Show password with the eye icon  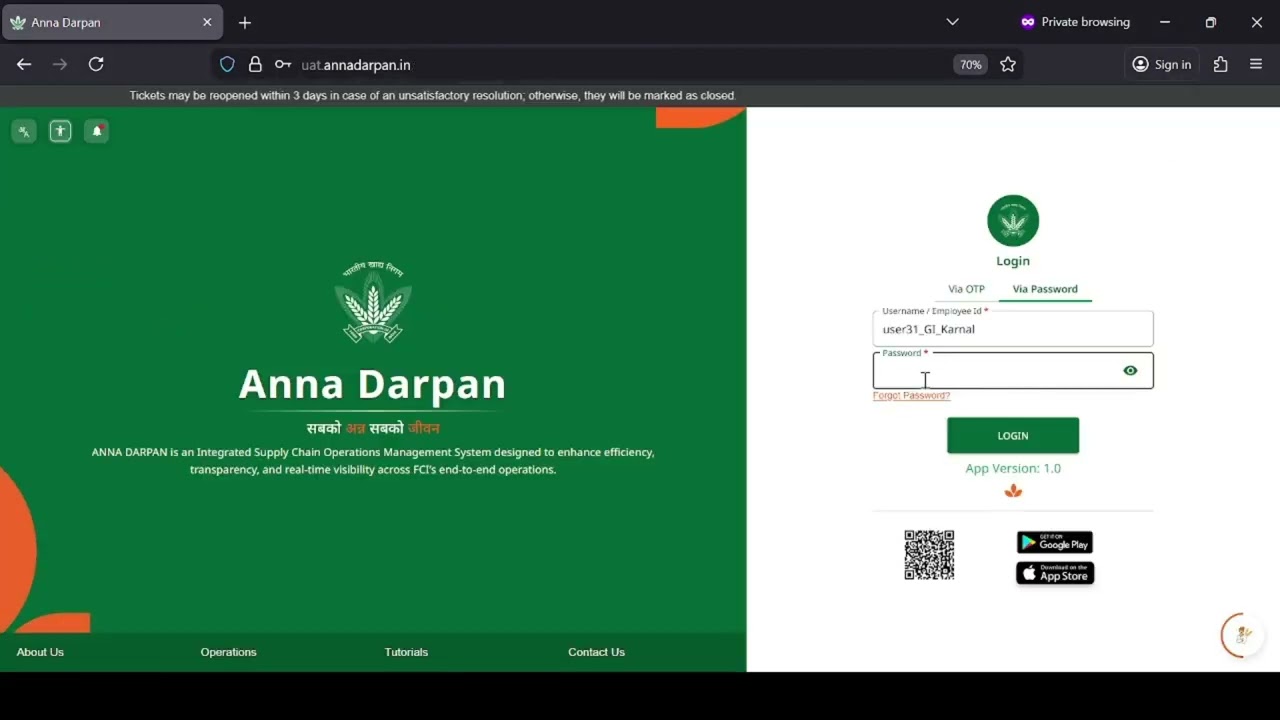click(x=1130, y=371)
